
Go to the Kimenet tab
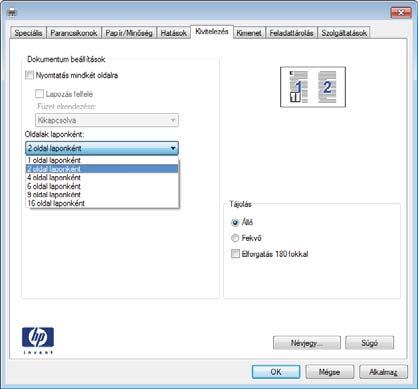(249, 33)
